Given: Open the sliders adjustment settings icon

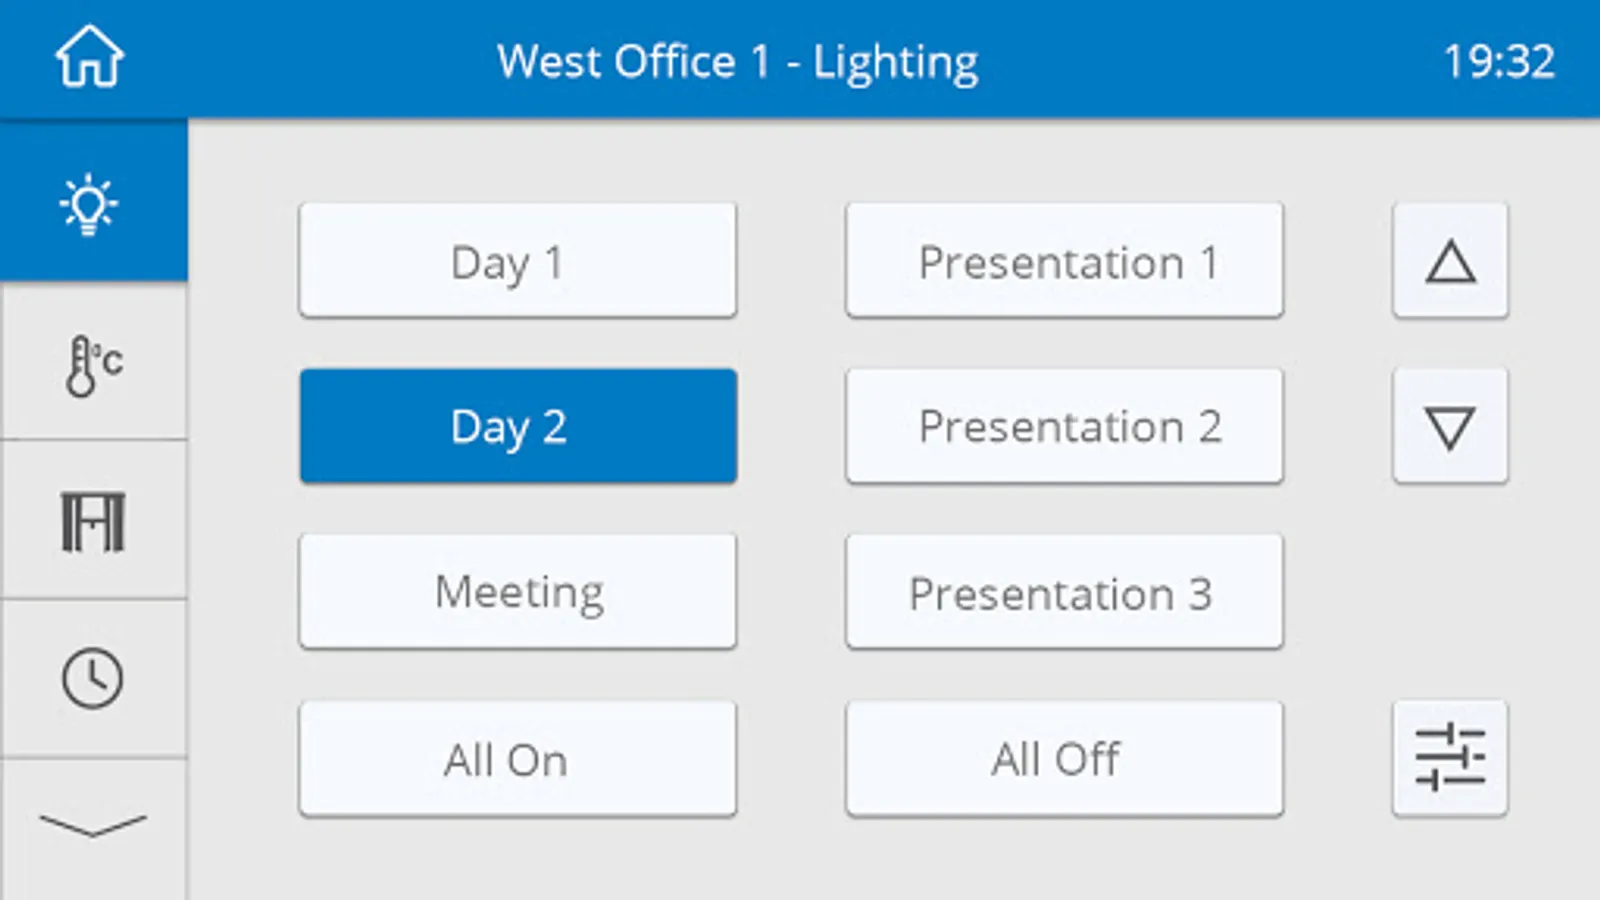Looking at the screenshot, I should [x=1449, y=758].
